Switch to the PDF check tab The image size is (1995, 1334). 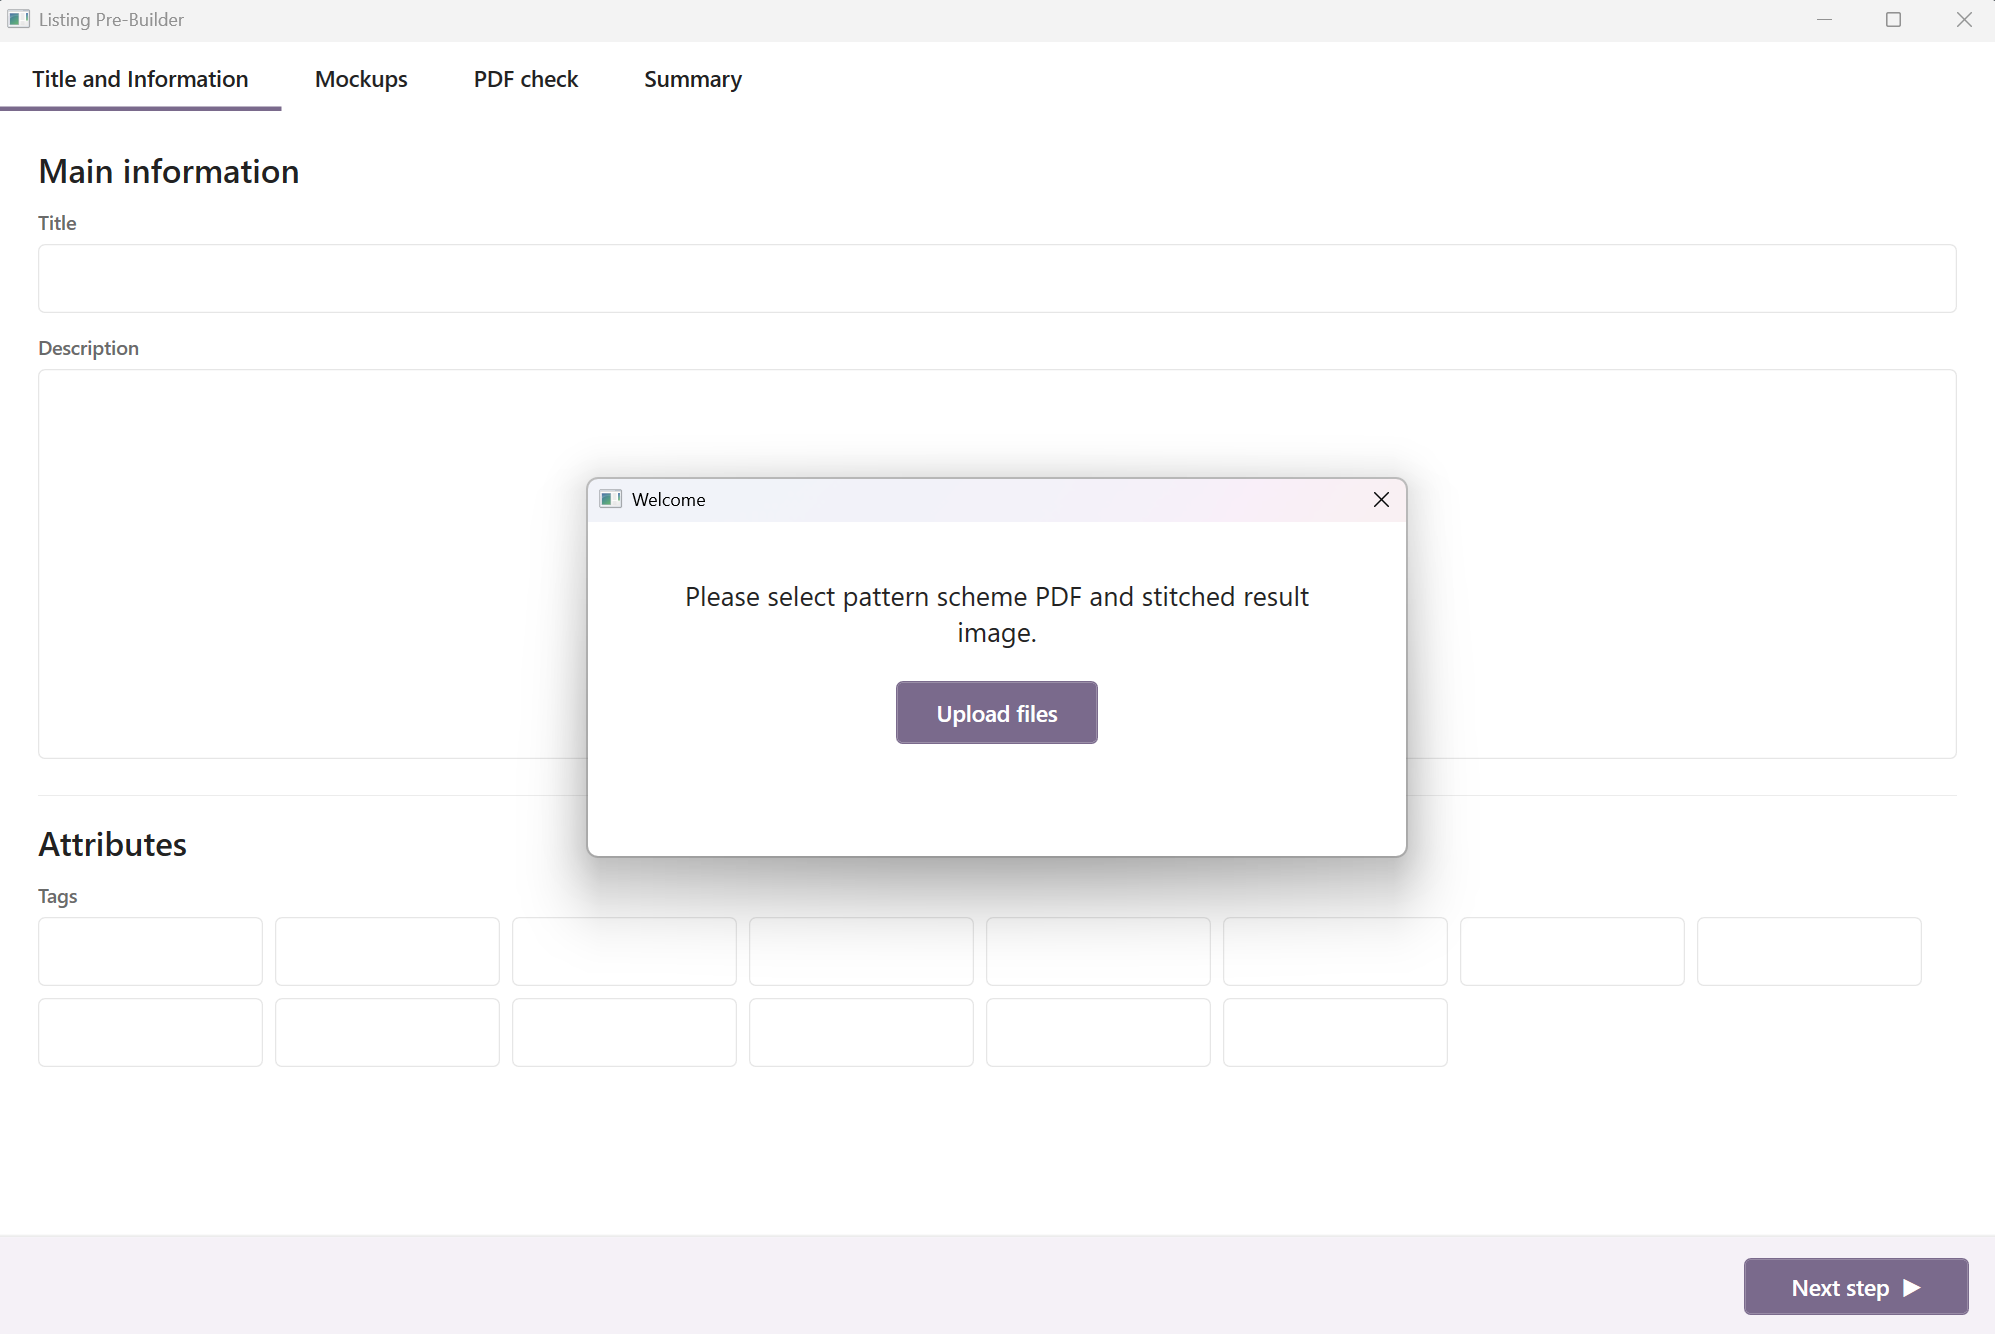[525, 79]
